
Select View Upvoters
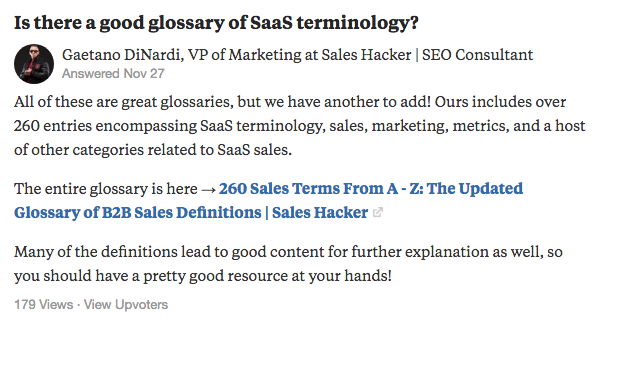point(126,305)
